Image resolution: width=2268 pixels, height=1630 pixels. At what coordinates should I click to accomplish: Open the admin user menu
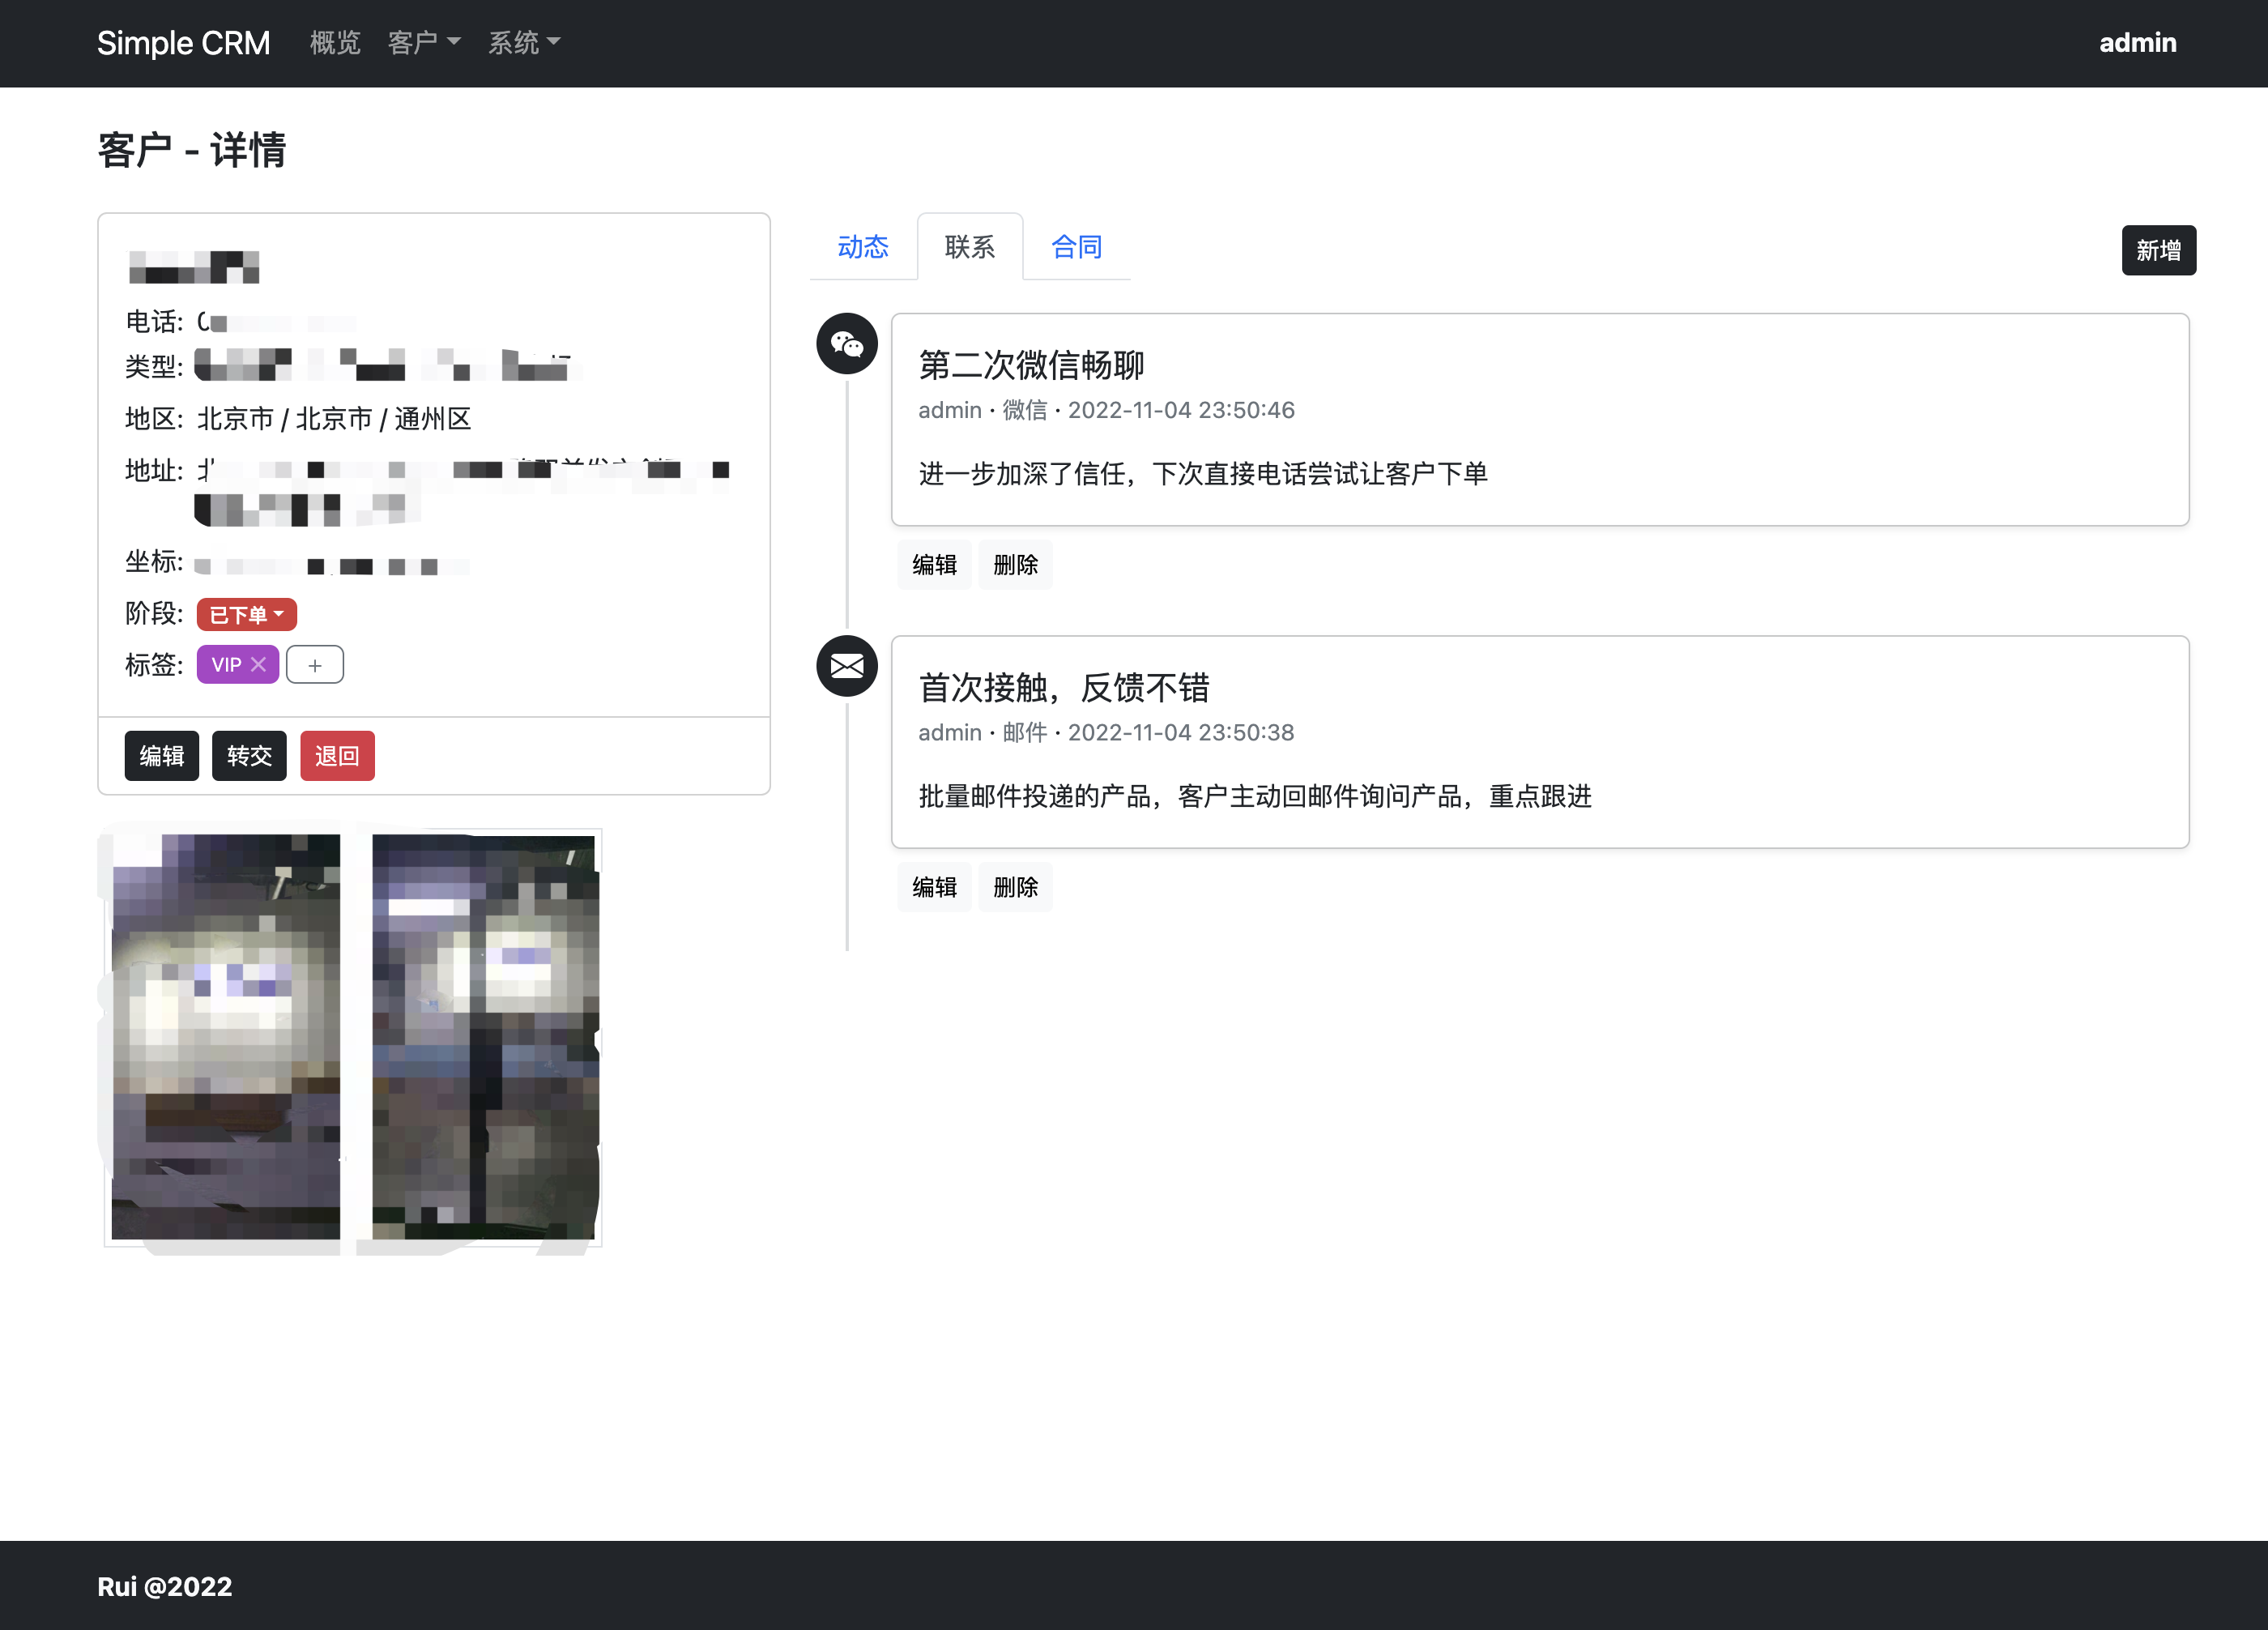(2137, 43)
